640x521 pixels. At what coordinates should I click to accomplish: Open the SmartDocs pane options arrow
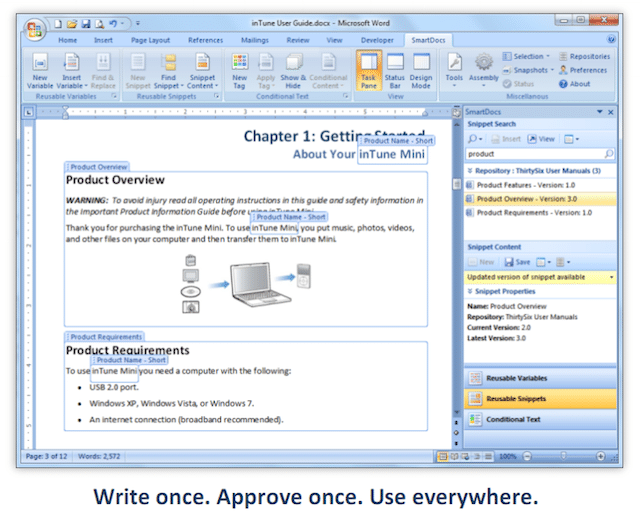click(600, 111)
